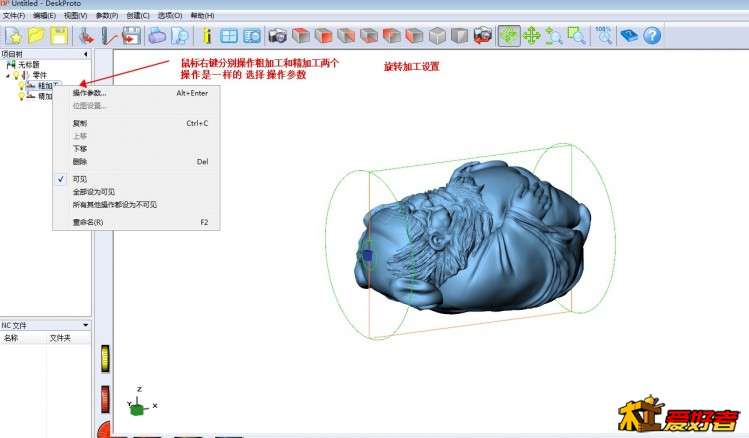Click the yellow information 'i' icon
Viewport: 749px width, 438px height.
207,36
